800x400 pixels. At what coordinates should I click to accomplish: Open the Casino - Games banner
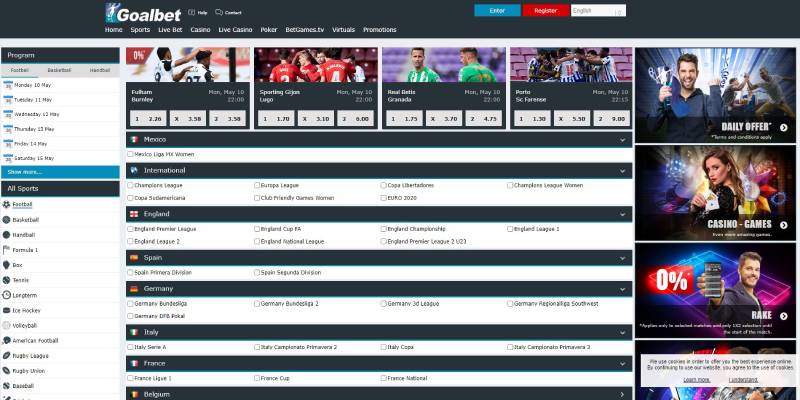pyautogui.click(x=715, y=193)
